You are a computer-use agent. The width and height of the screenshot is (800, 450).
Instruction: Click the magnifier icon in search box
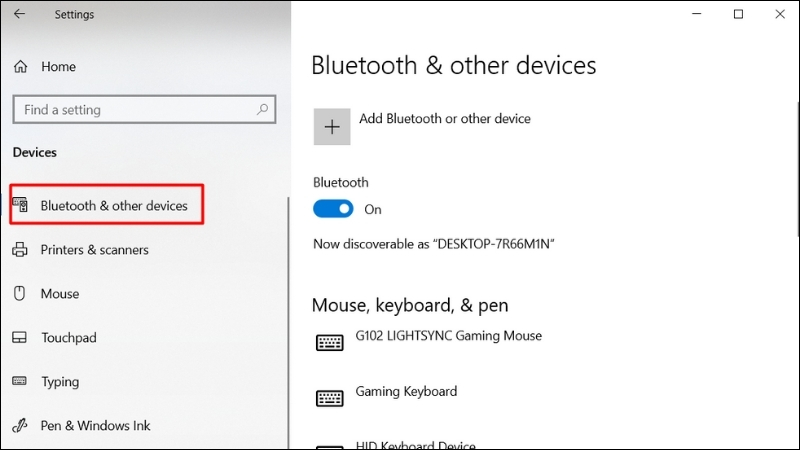pos(262,109)
